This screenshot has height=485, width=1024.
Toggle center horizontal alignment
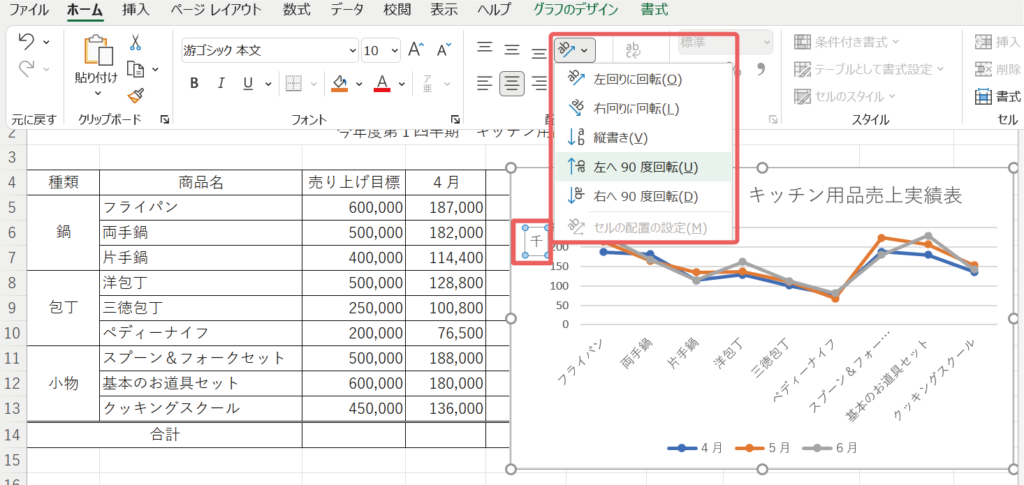512,83
